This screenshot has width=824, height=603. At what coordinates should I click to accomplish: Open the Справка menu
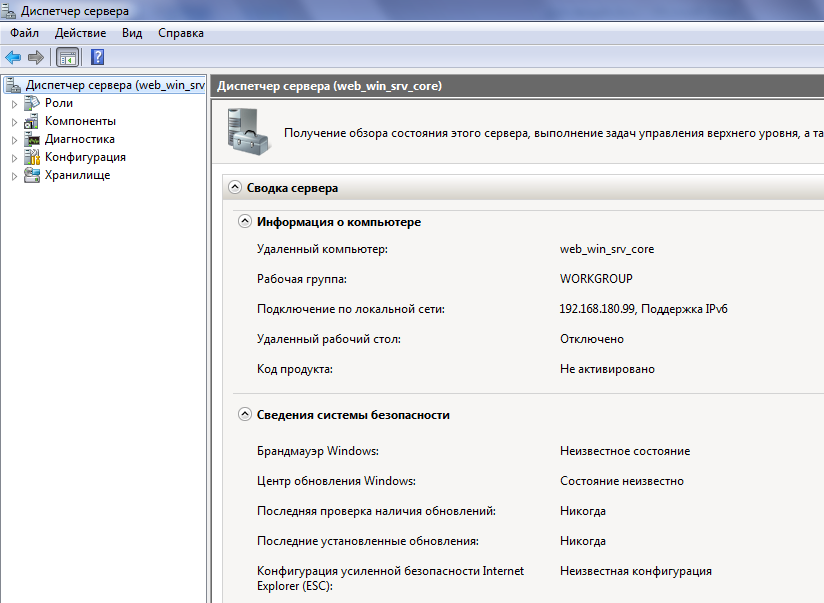point(181,33)
